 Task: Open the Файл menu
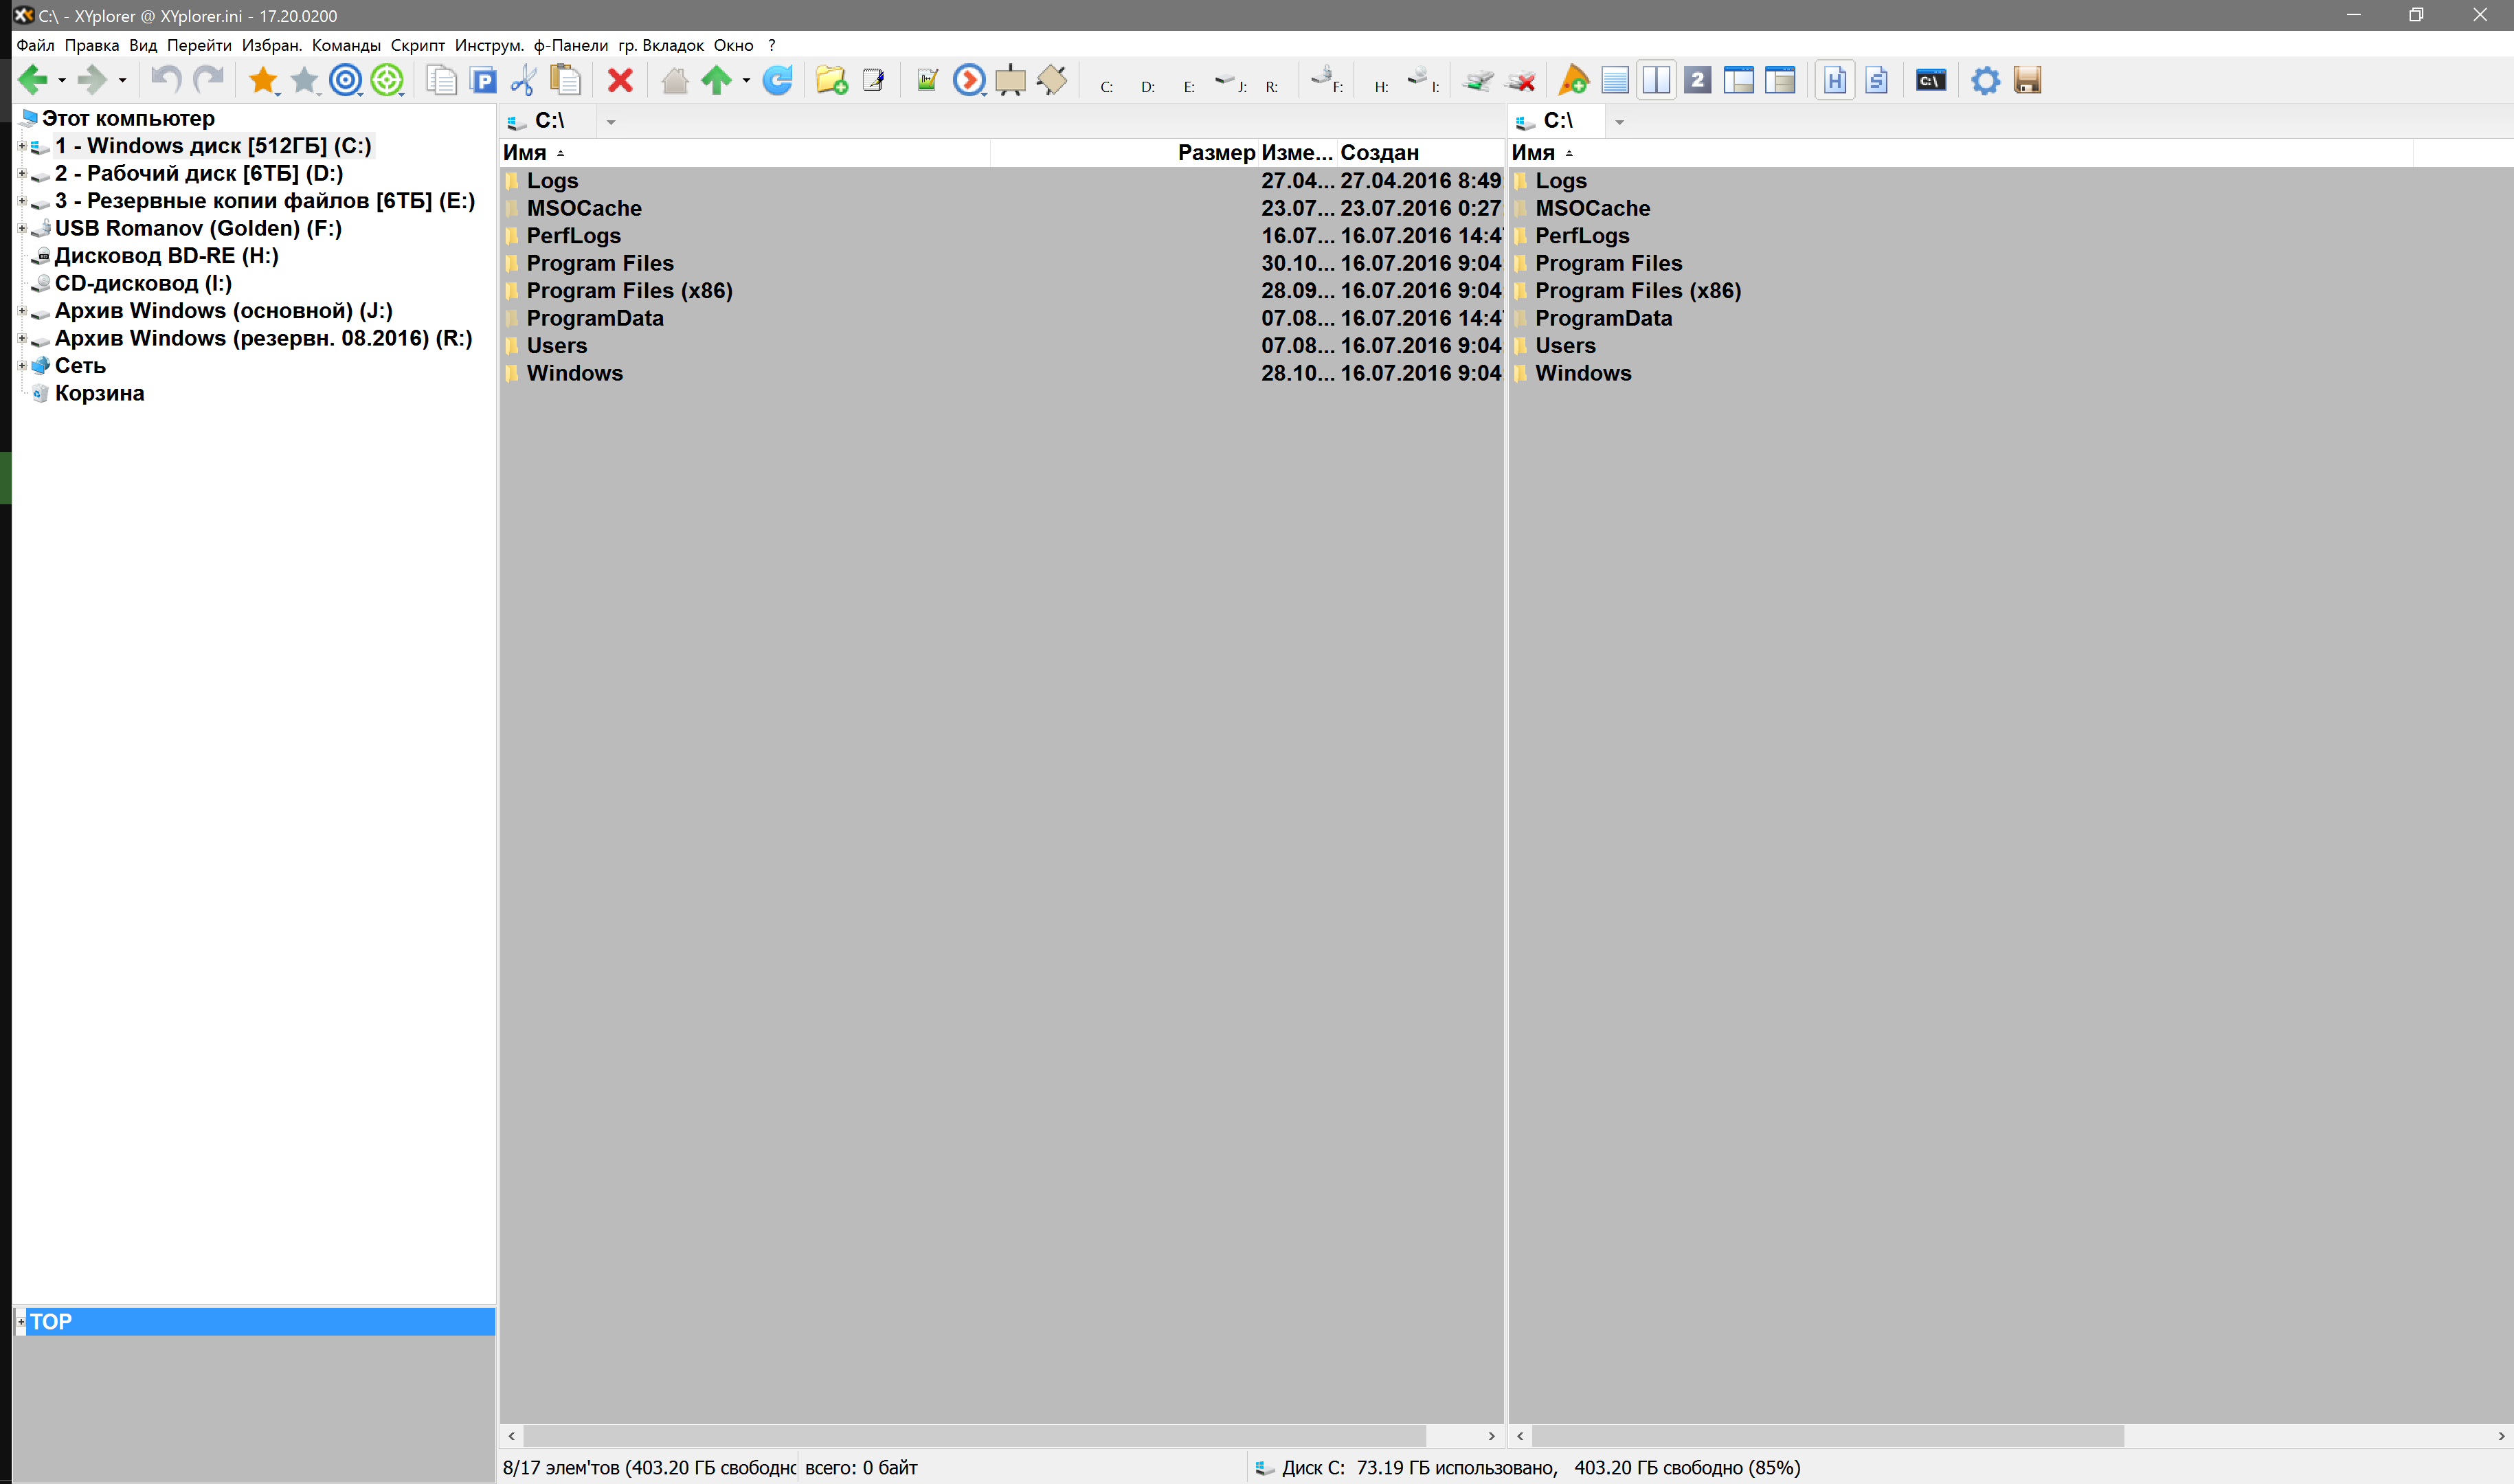(35, 45)
